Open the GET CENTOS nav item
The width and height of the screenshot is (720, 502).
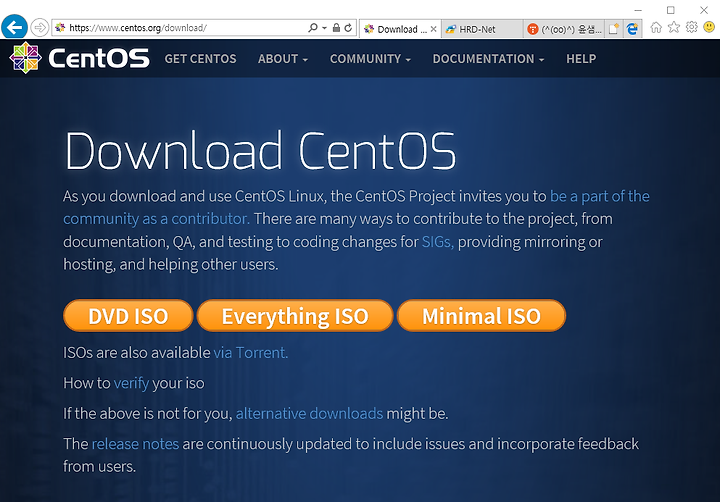click(x=200, y=59)
